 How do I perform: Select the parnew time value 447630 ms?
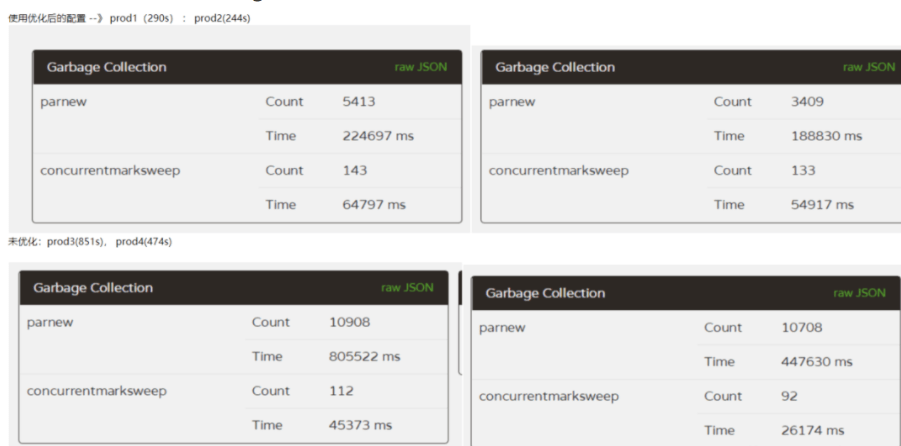(816, 361)
